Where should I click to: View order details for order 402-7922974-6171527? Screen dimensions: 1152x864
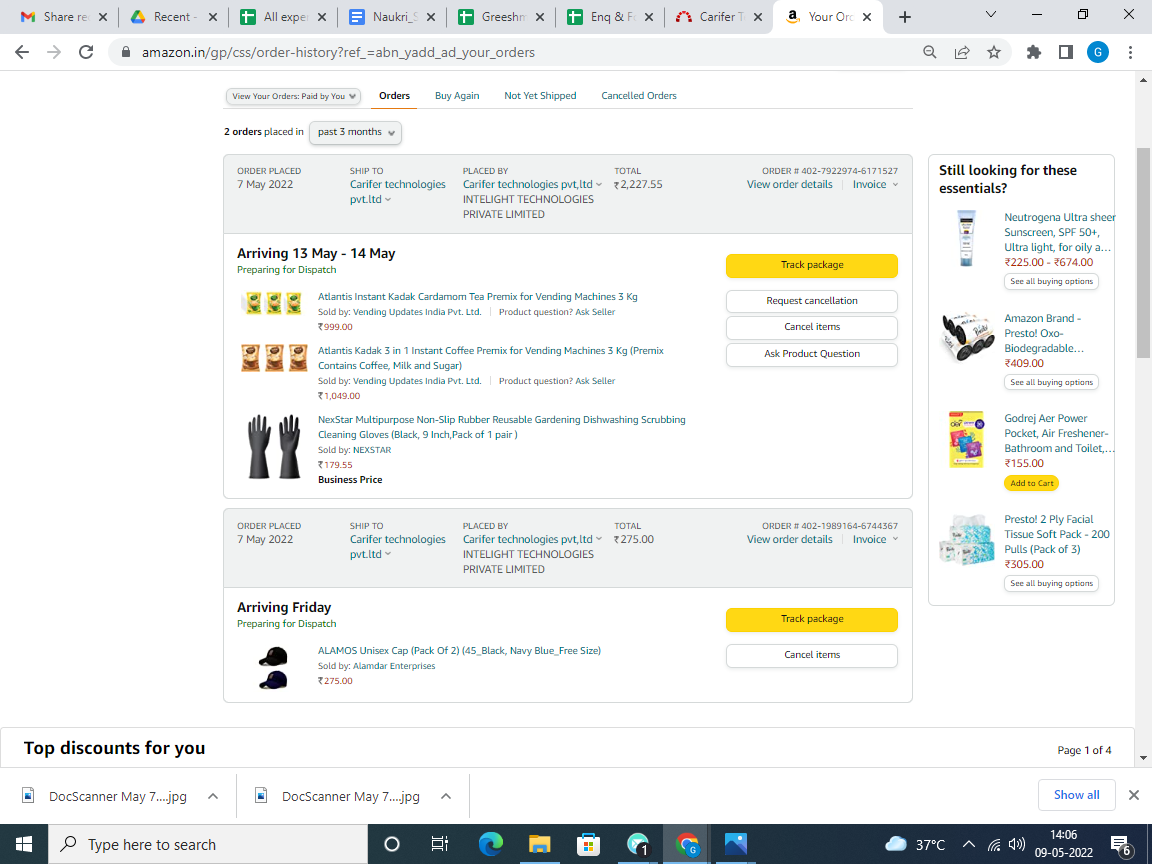(x=790, y=184)
